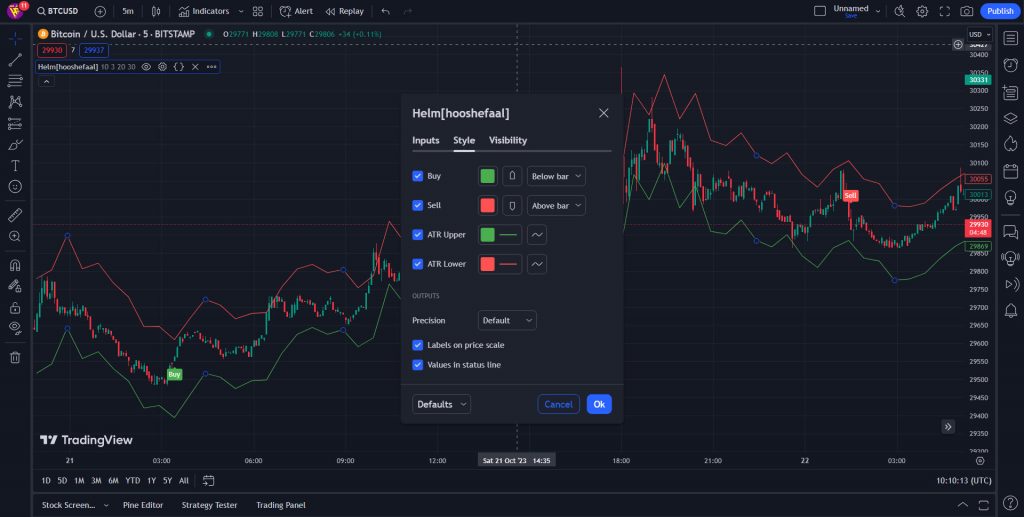Open the ideas lightbulb panel
This screenshot has height=517, width=1024.
pyautogui.click(x=1010, y=197)
